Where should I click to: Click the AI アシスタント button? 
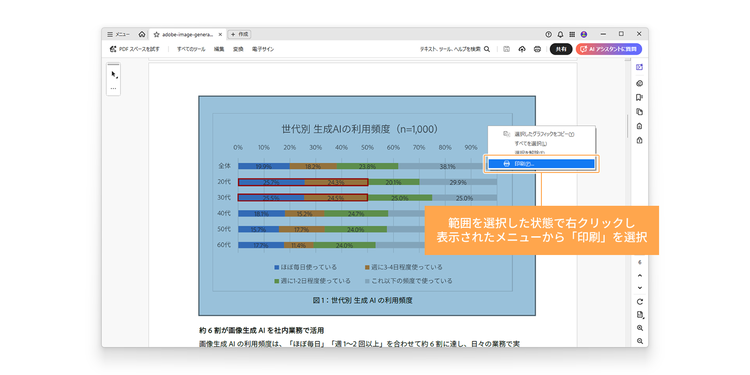pyautogui.click(x=609, y=49)
